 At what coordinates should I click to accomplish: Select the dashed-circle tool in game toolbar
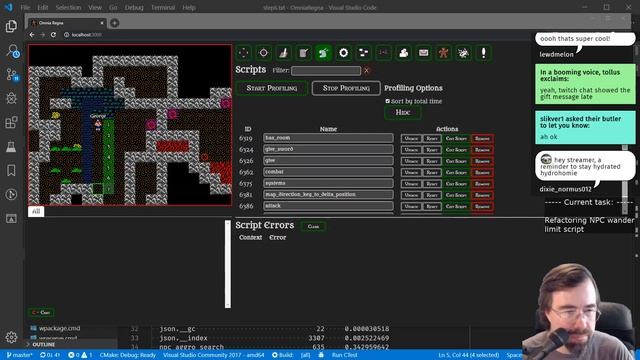[x=243, y=53]
